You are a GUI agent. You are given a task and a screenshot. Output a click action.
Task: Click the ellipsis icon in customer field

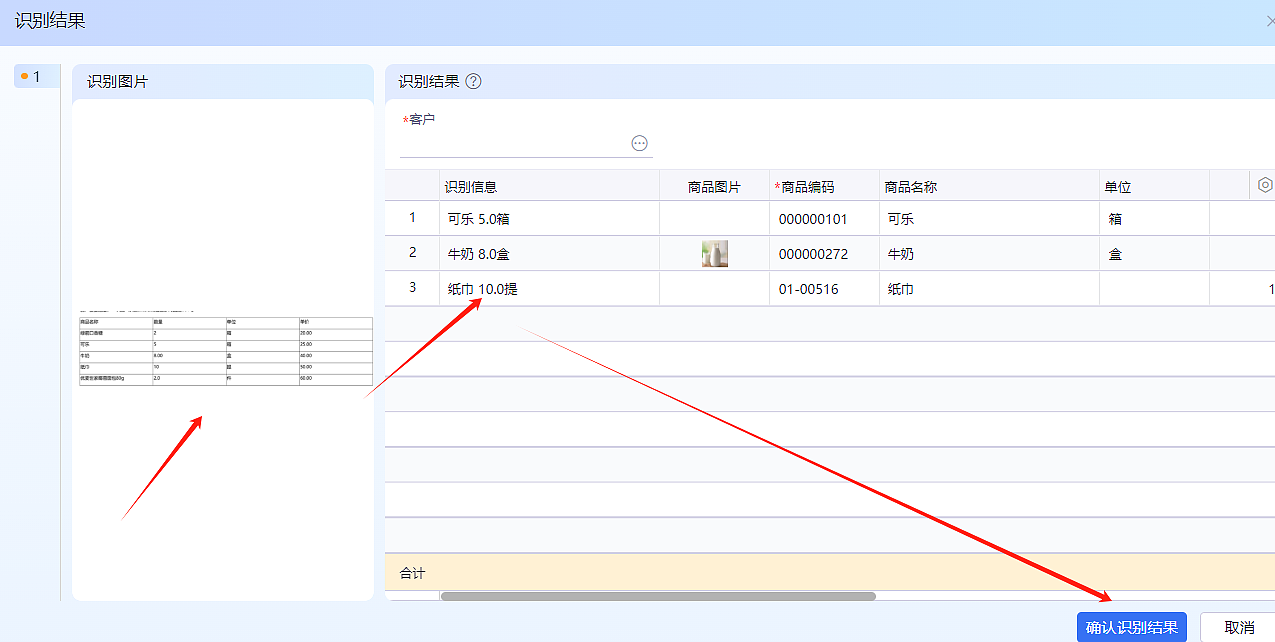coord(639,142)
